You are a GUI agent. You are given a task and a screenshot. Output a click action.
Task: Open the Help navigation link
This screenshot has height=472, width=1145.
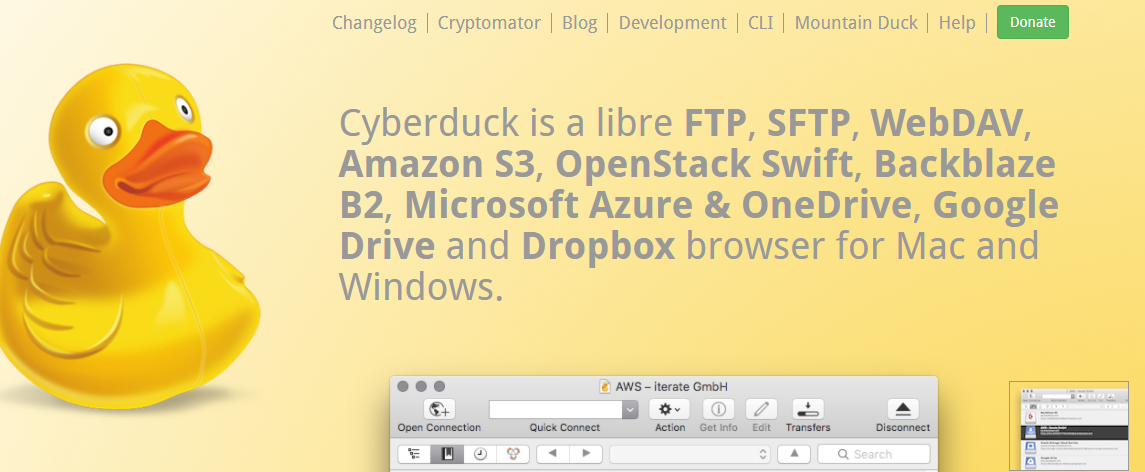tap(957, 23)
